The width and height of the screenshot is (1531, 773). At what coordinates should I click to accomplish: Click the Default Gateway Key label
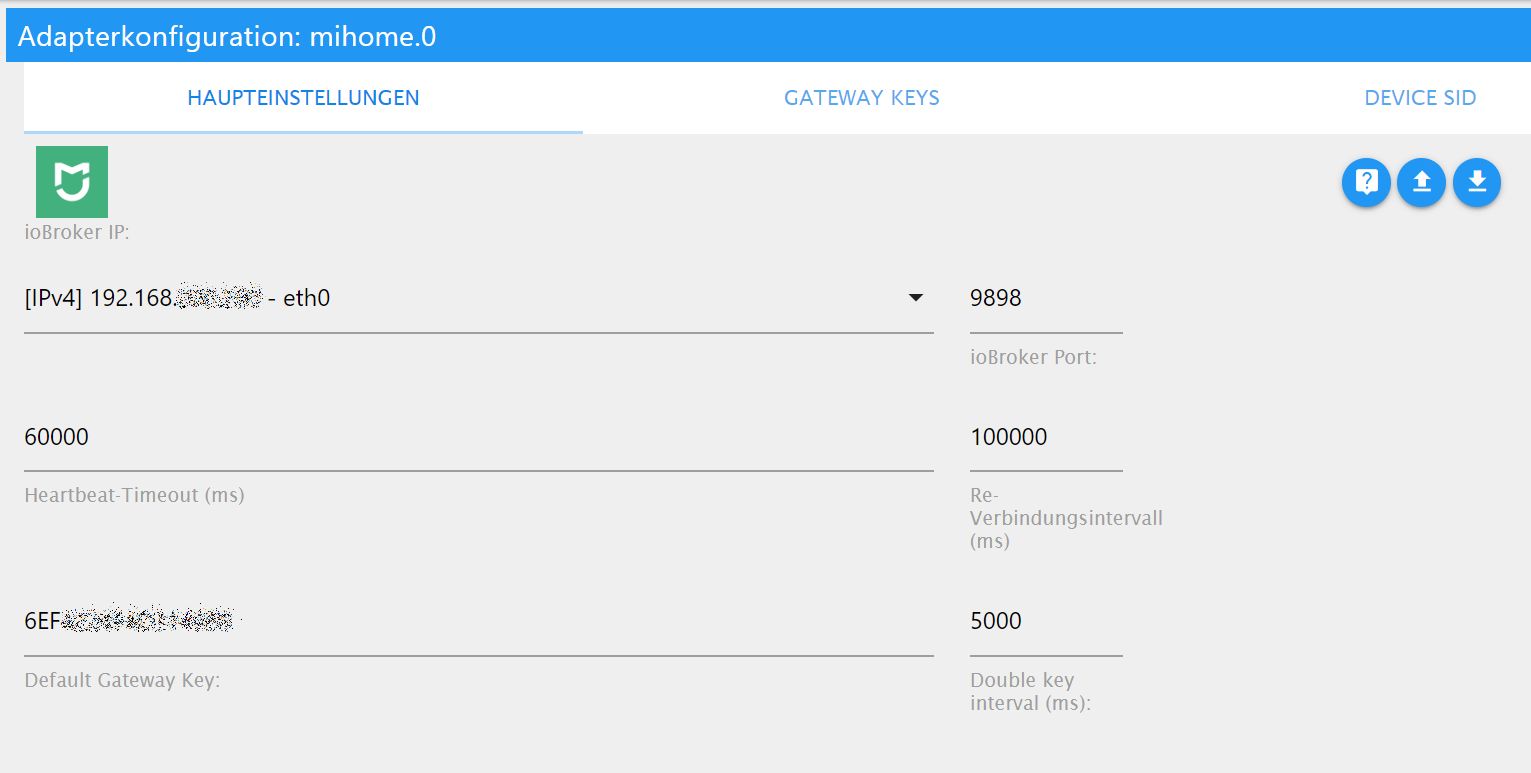coord(122,681)
